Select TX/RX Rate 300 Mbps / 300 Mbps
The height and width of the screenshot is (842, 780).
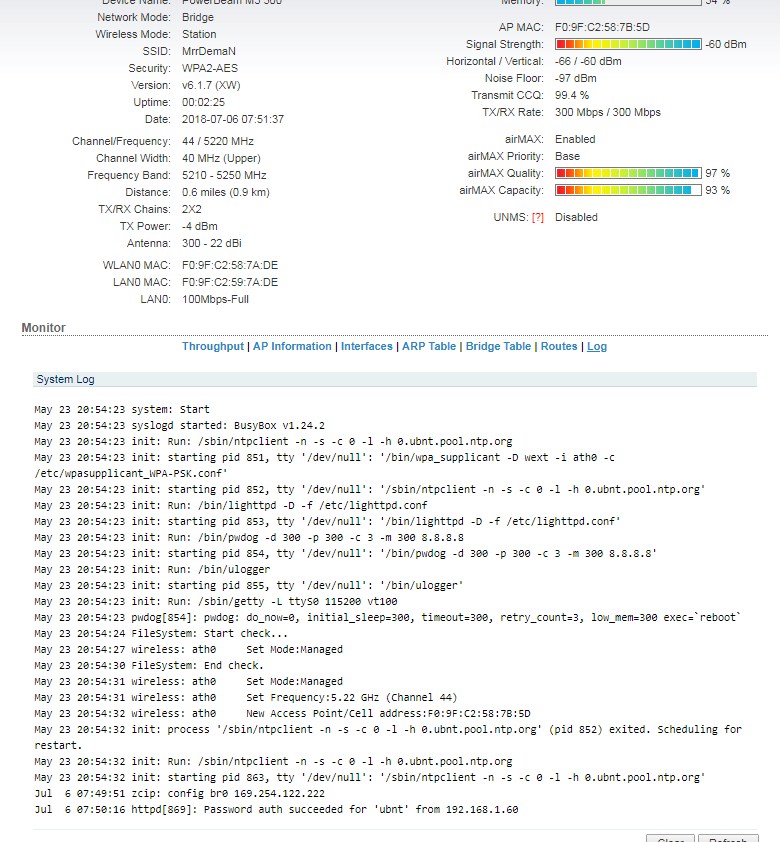(x=608, y=112)
